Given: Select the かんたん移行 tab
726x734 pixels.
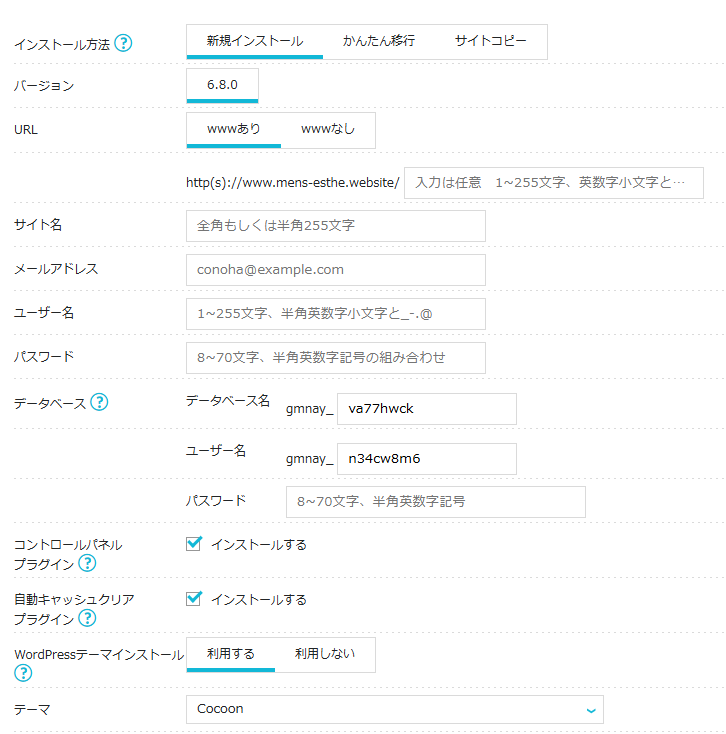Looking at the screenshot, I should point(378,41).
